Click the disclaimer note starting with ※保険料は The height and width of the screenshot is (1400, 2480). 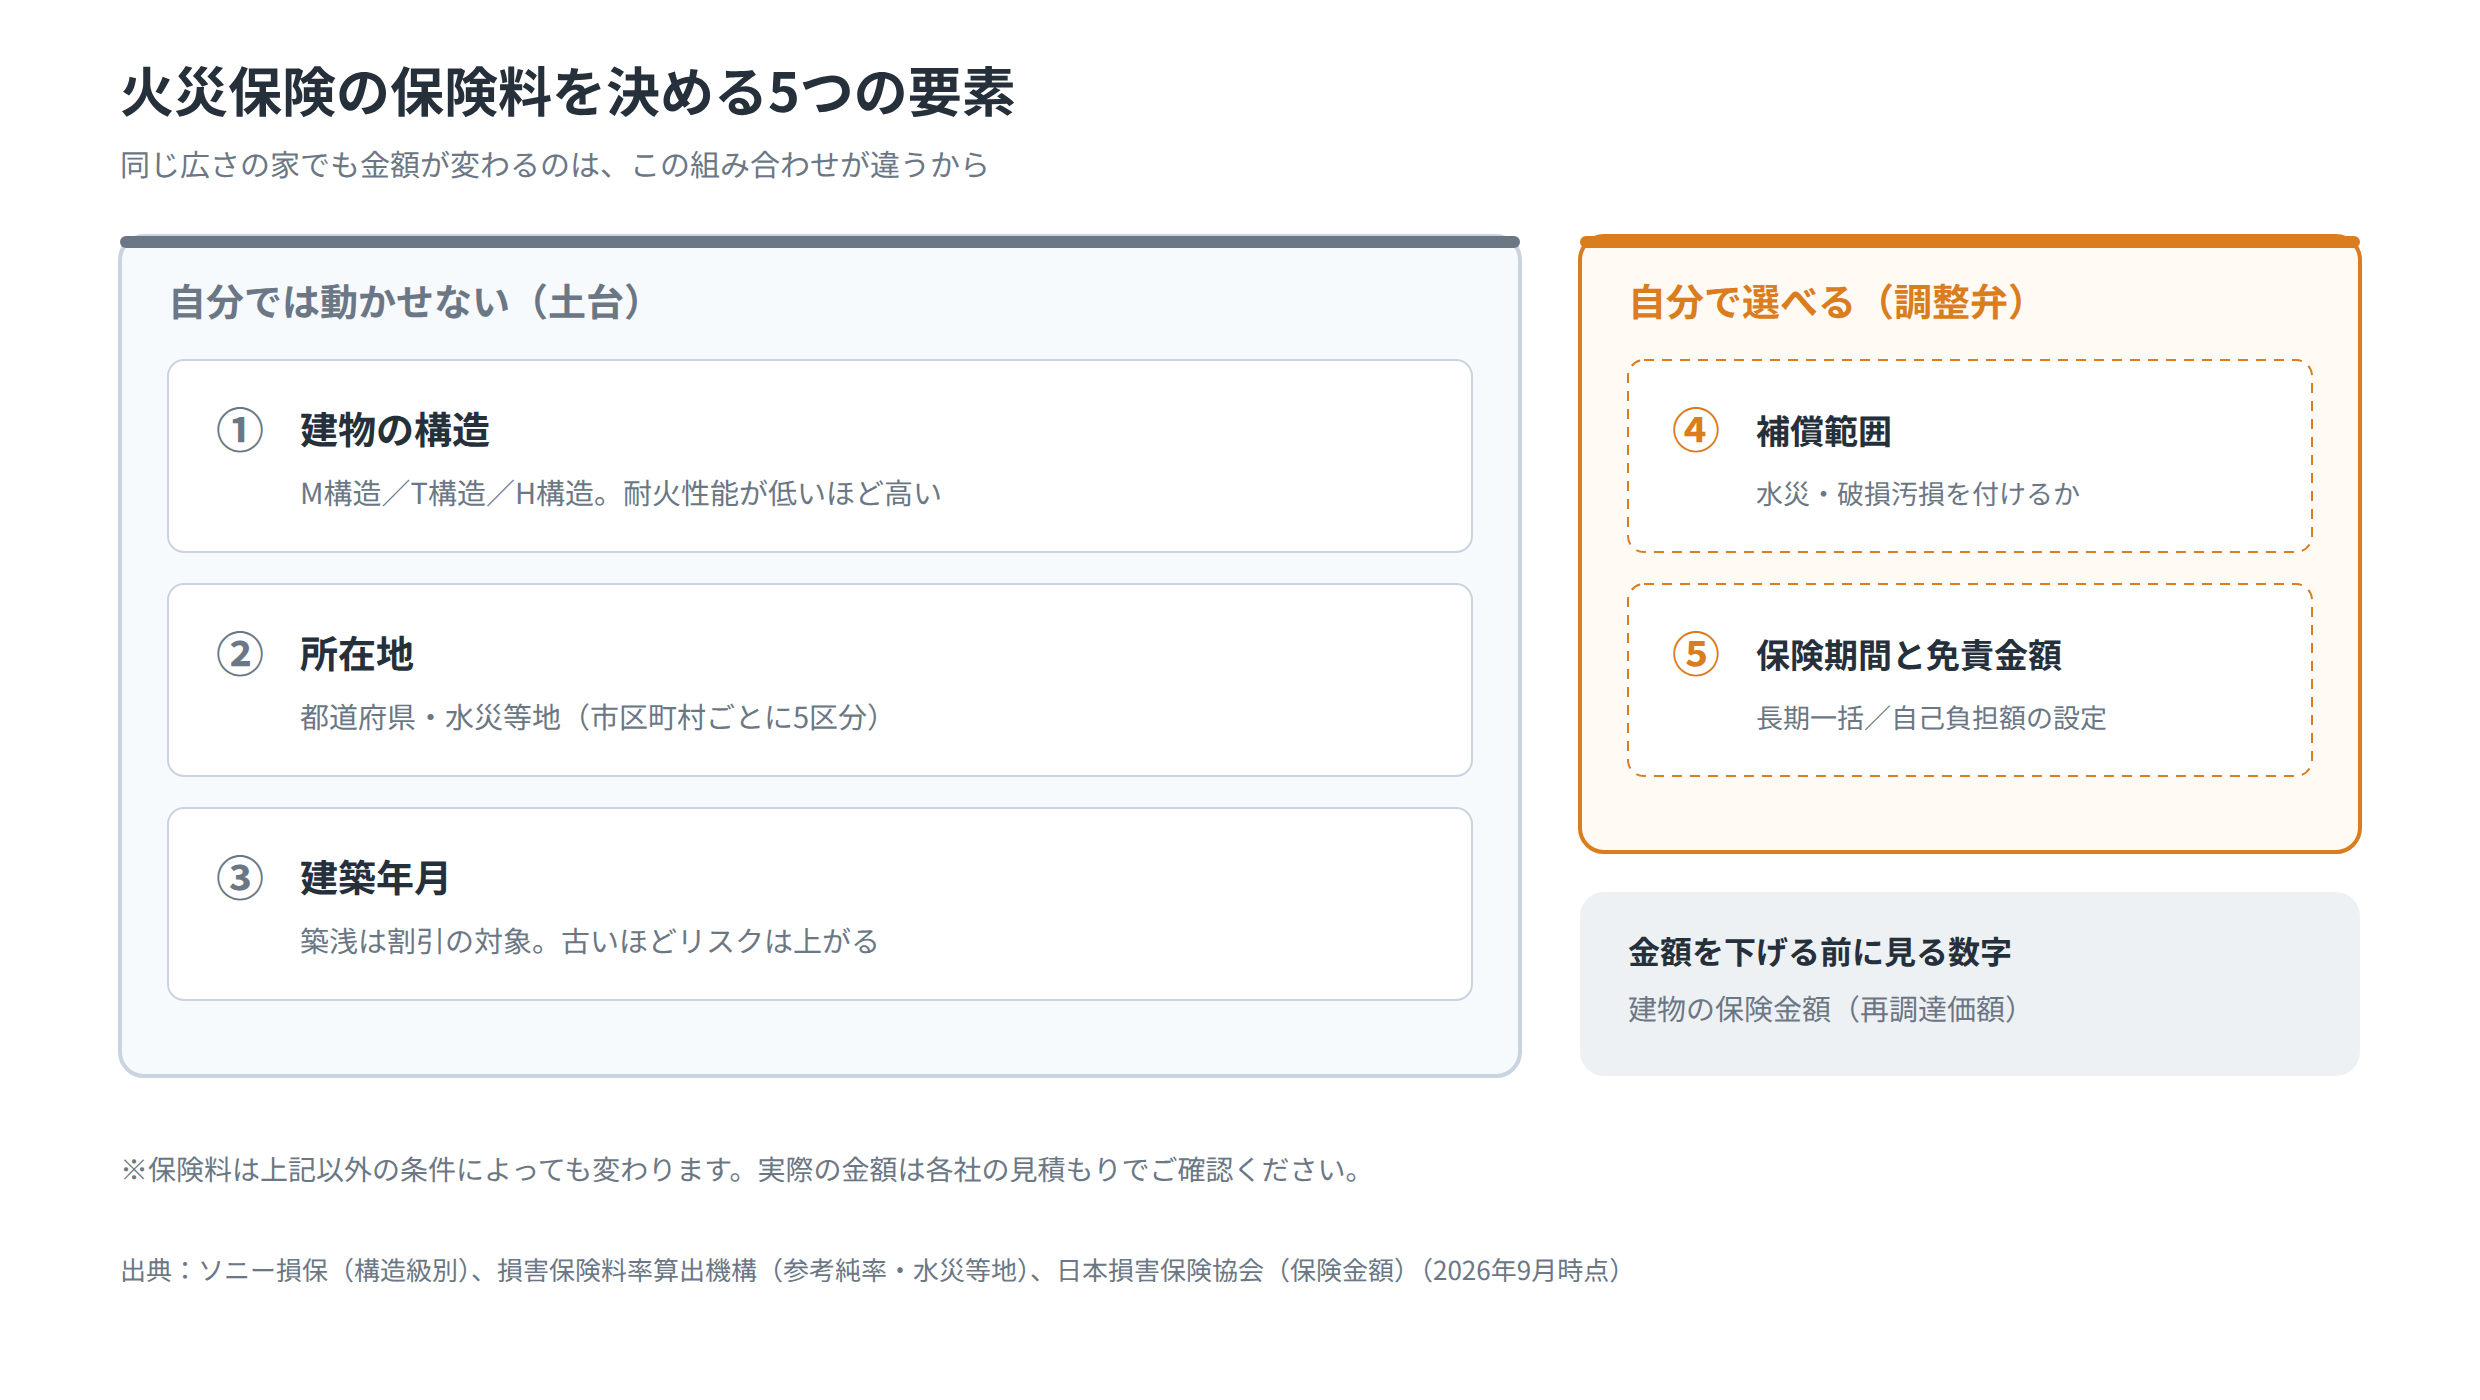point(742,1169)
